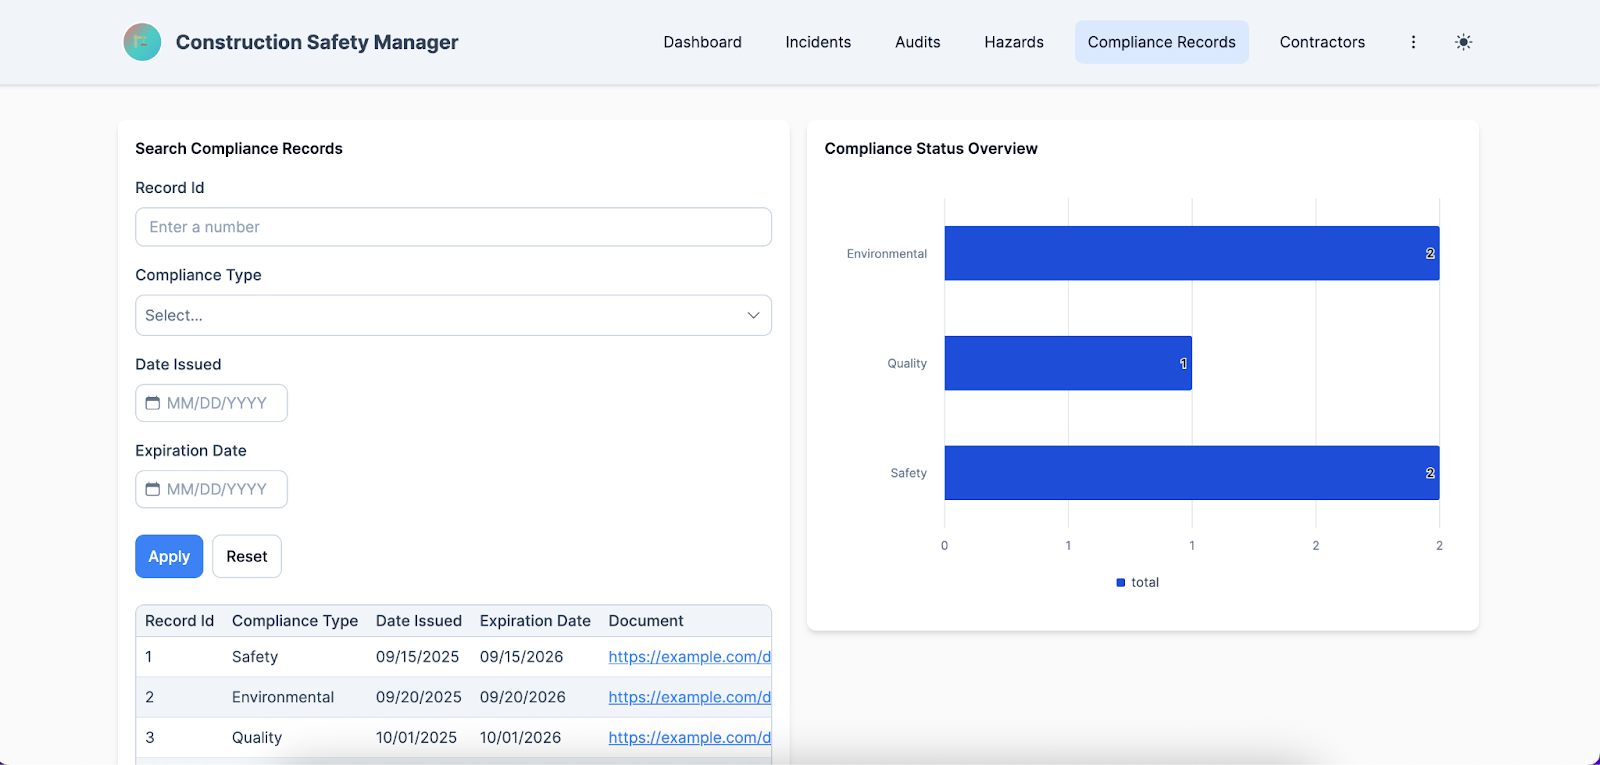1600x765 pixels.
Task: Open the document link for Environmental record 2
Action: [x=689, y=697]
